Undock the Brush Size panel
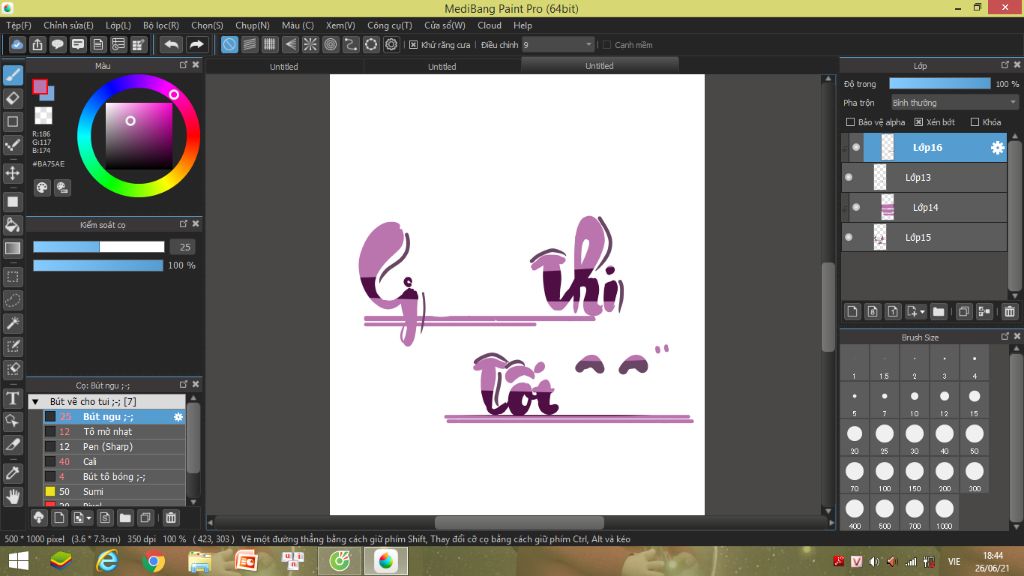This screenshot has width=1024, height=576. coord(1004,336)
